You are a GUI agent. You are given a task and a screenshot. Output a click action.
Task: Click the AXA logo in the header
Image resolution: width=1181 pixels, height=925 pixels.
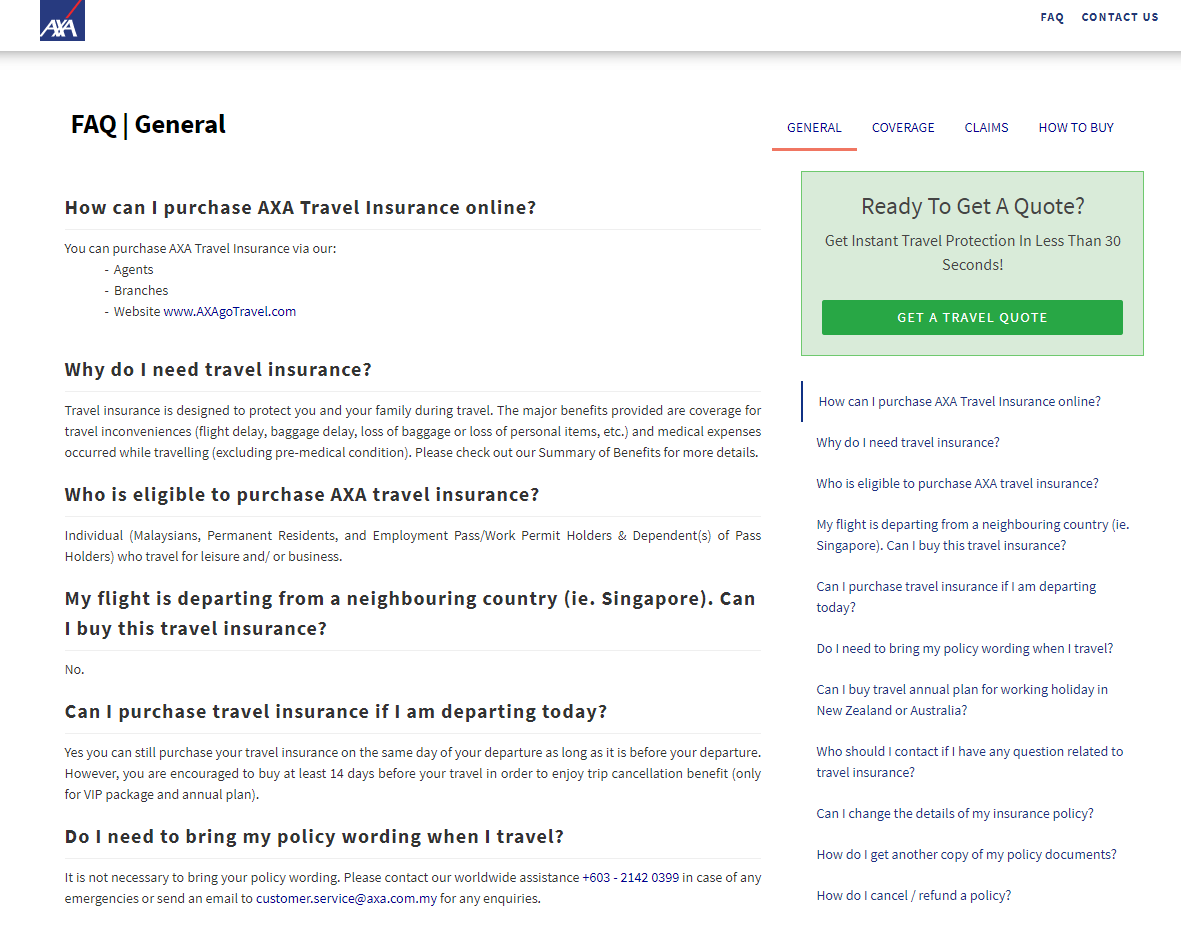pos(61,19)
